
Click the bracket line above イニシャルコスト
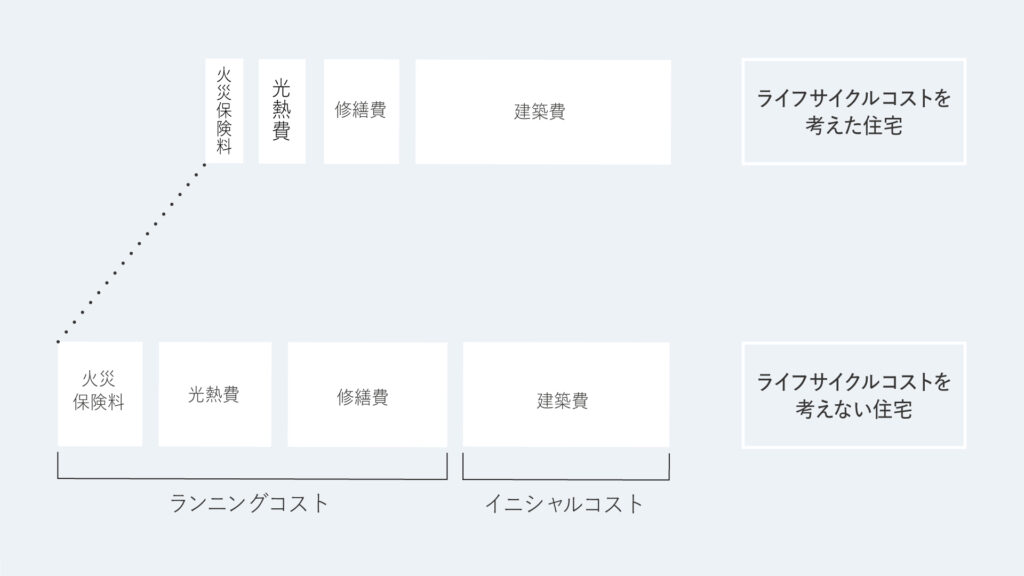566,479
